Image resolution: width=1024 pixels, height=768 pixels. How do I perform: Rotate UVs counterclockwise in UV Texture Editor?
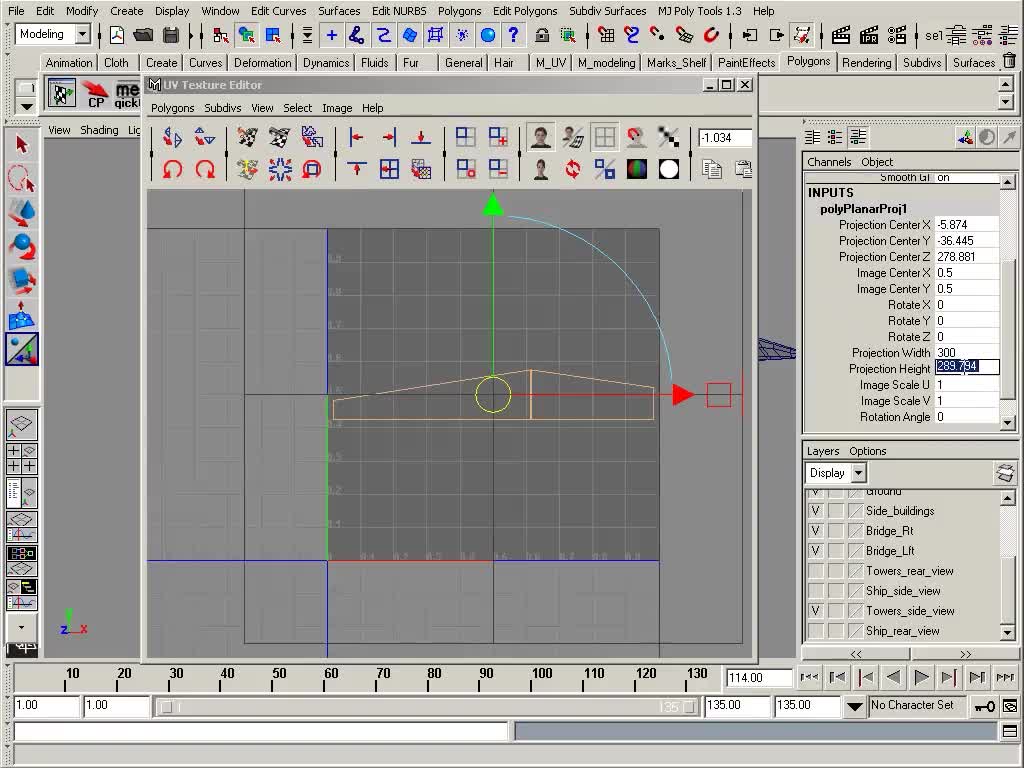point(172,169)
